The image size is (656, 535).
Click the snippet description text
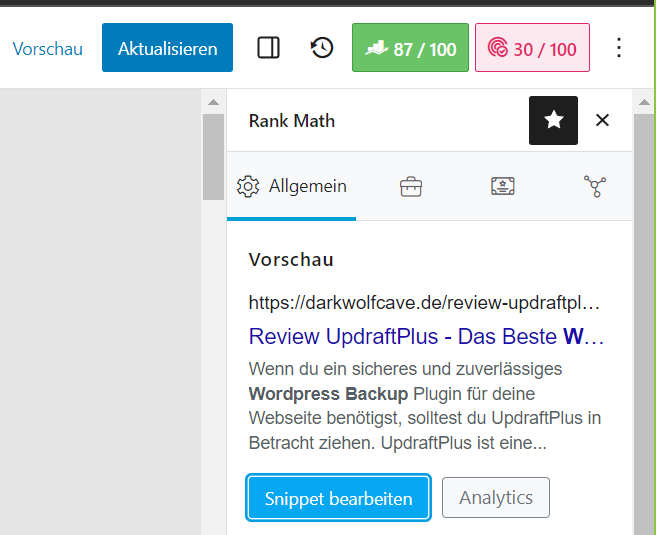coord(425,406)
